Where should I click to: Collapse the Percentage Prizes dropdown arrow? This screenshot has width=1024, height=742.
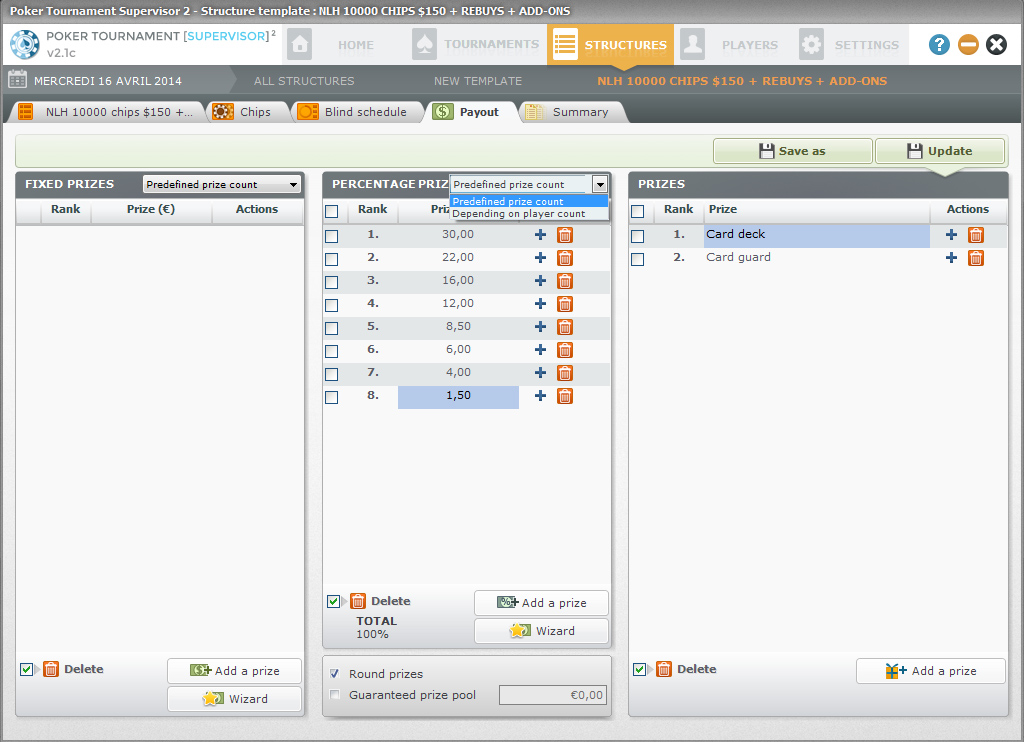click(599, 184)
